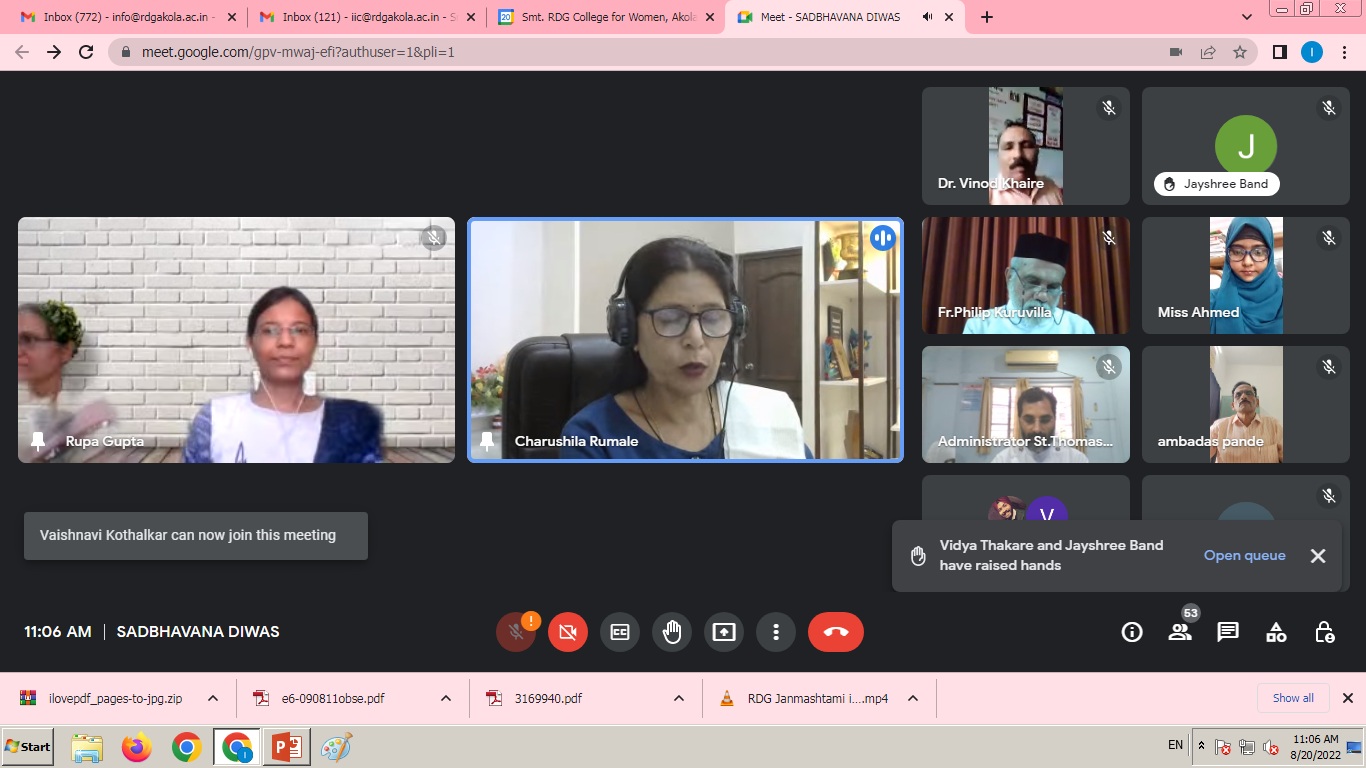Toggle the camera on/off button
Viewport: 1366px width, 768px height.
[568, 632]
